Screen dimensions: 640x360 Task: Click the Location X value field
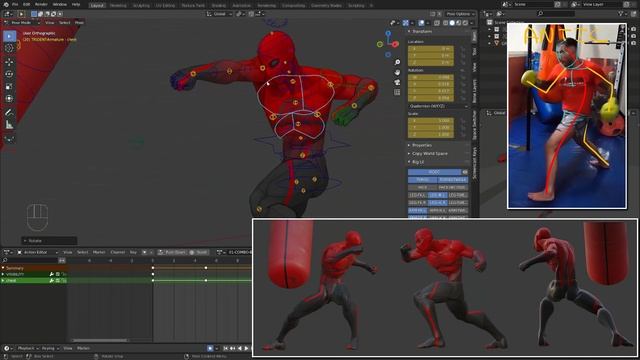coord(431,49)
